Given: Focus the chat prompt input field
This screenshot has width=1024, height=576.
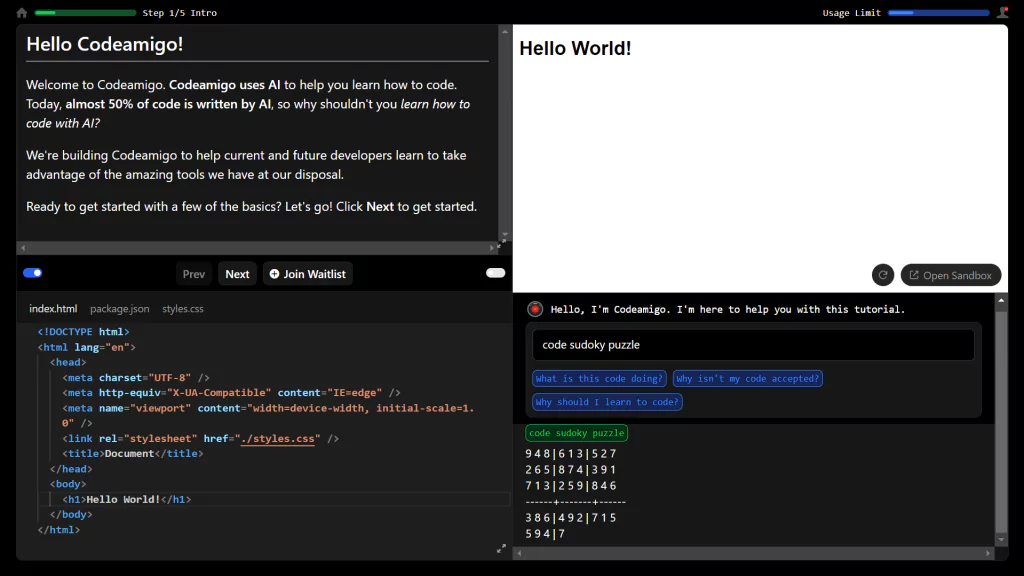Looking at the screenshot, I should pos(753,345).
